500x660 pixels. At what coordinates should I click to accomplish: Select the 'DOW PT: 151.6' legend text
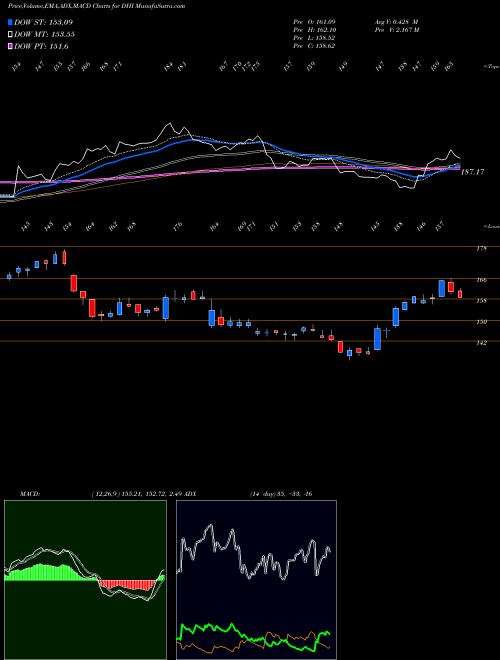point(41,47)
